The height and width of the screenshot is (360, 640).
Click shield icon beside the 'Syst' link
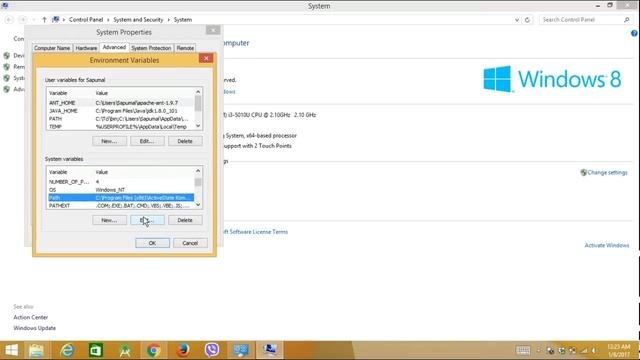click(7, 78)
